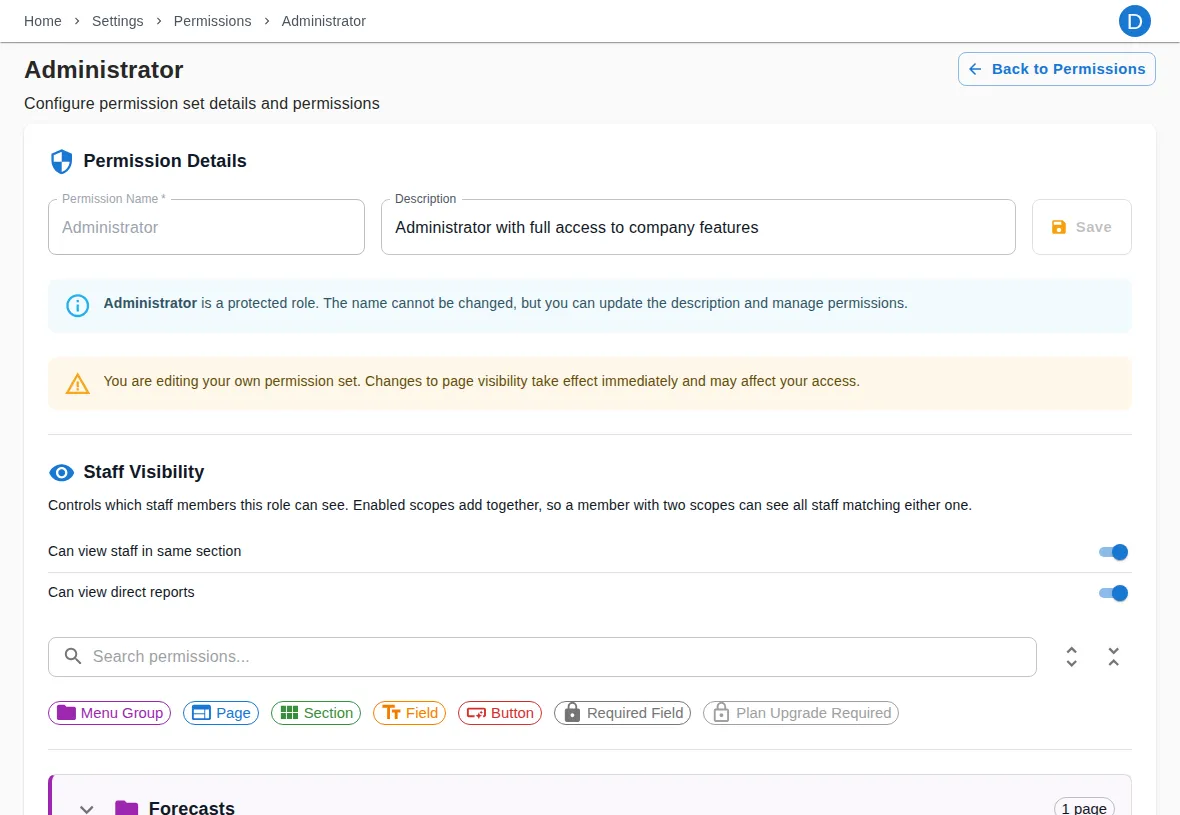The image size is (1180, 815).
Task: Click the Permission Details heading
Action: coord(165,161)
